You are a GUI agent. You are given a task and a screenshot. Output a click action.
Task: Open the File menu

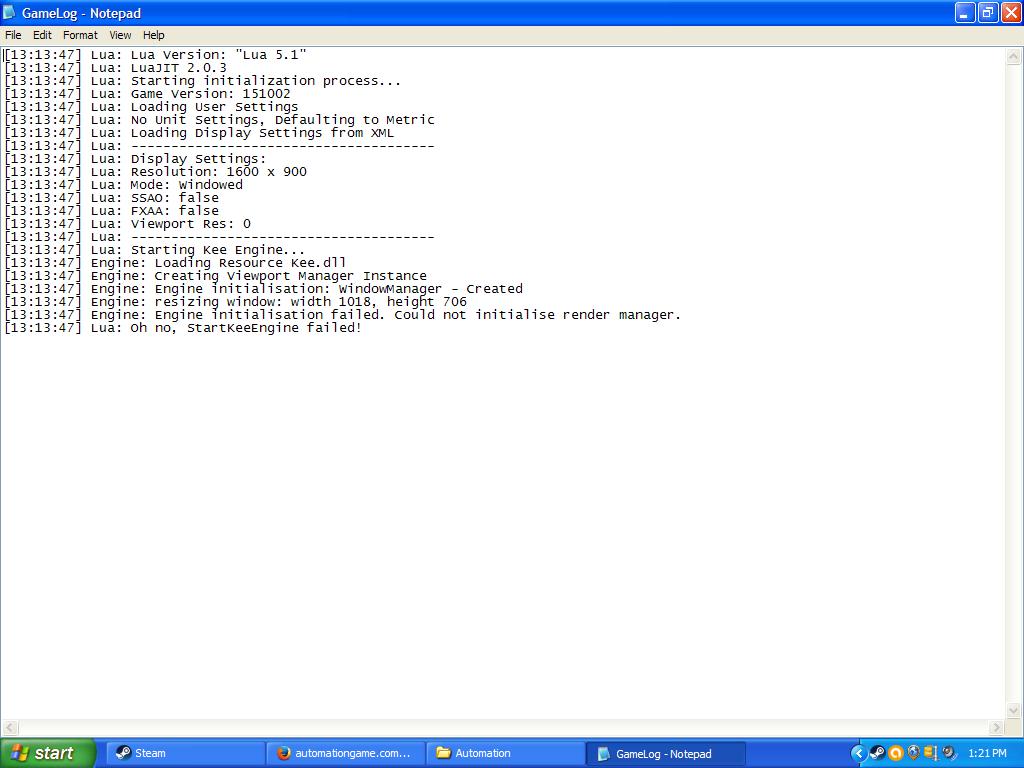tap(13, 35)
